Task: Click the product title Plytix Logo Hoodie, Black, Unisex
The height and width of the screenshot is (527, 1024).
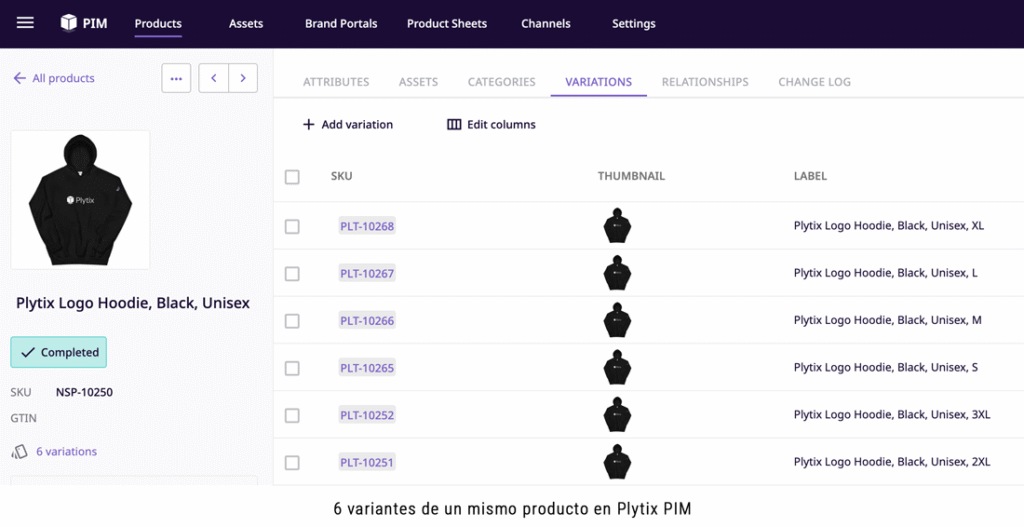Action: pos(133,303)
